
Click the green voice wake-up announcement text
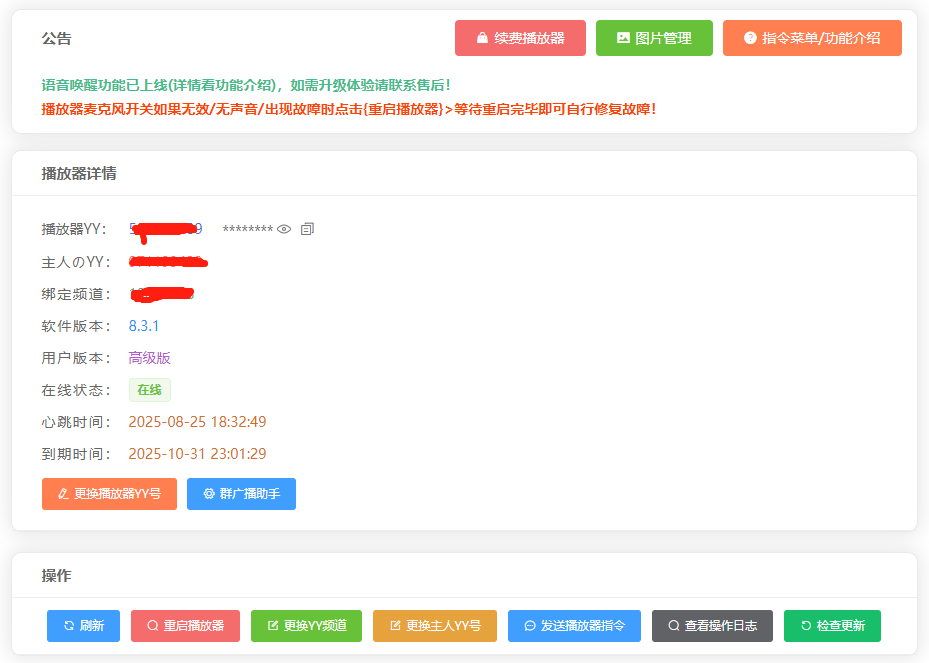pos(246,86)
